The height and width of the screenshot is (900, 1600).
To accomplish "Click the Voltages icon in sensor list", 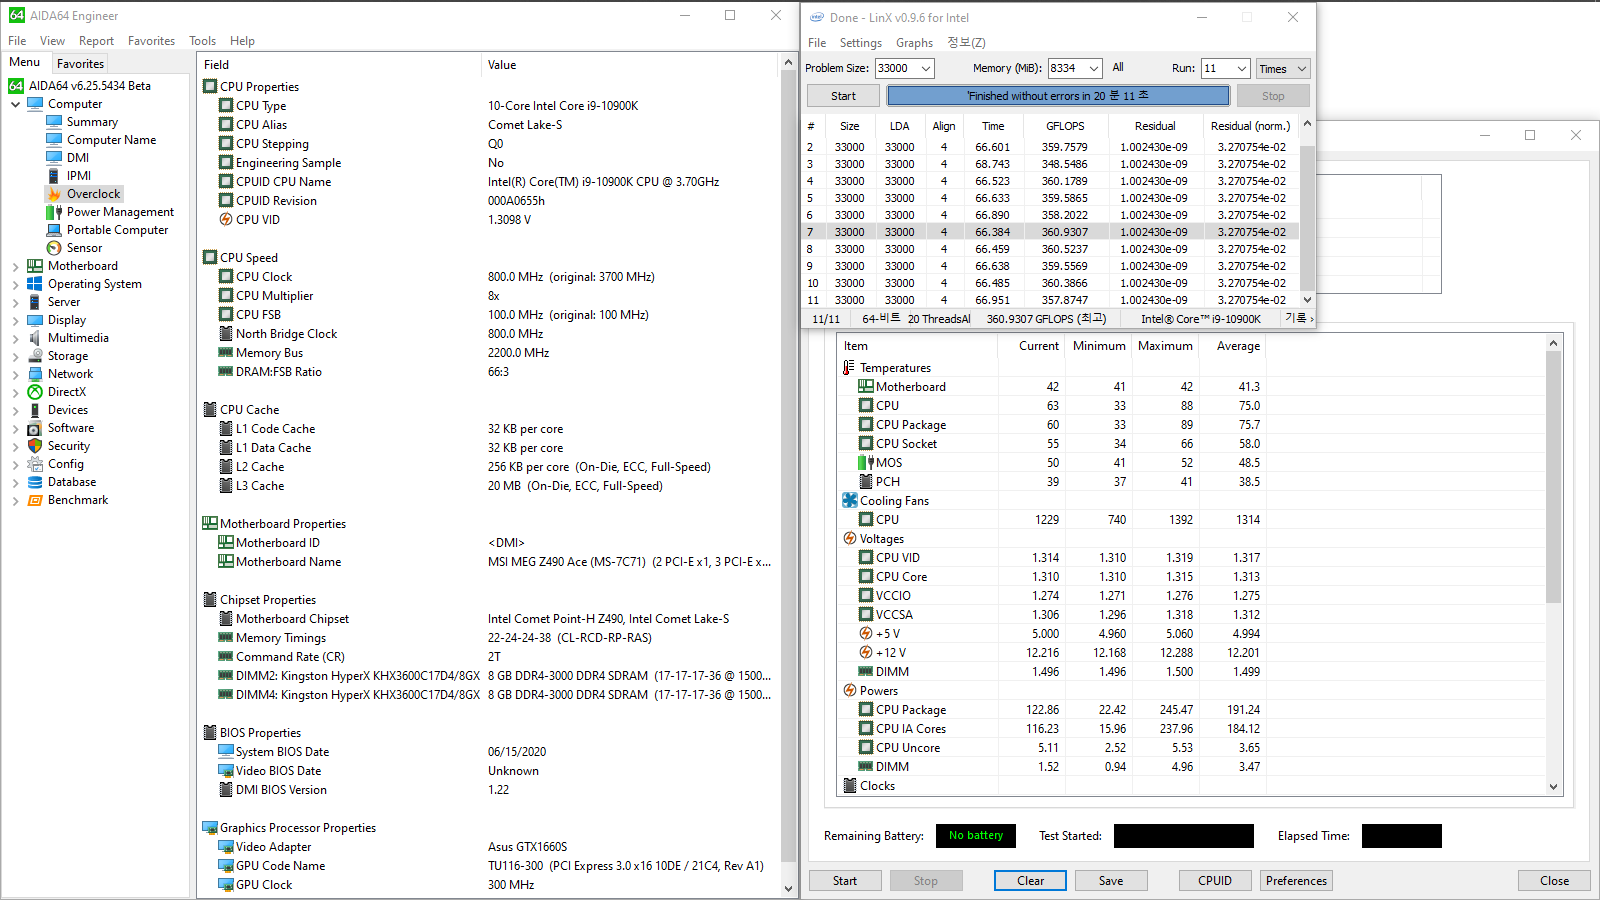I will [850, 539].
